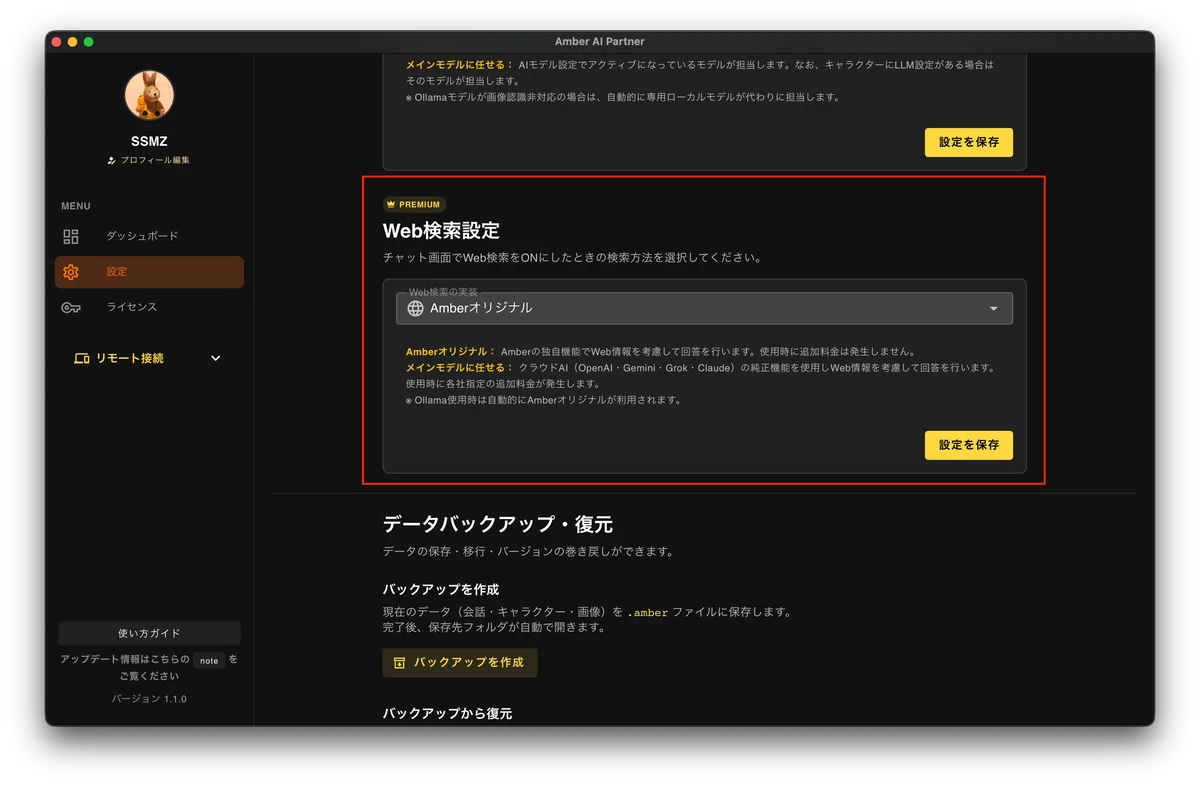Click the Amber AI Partner window title

tap(600, 41)
